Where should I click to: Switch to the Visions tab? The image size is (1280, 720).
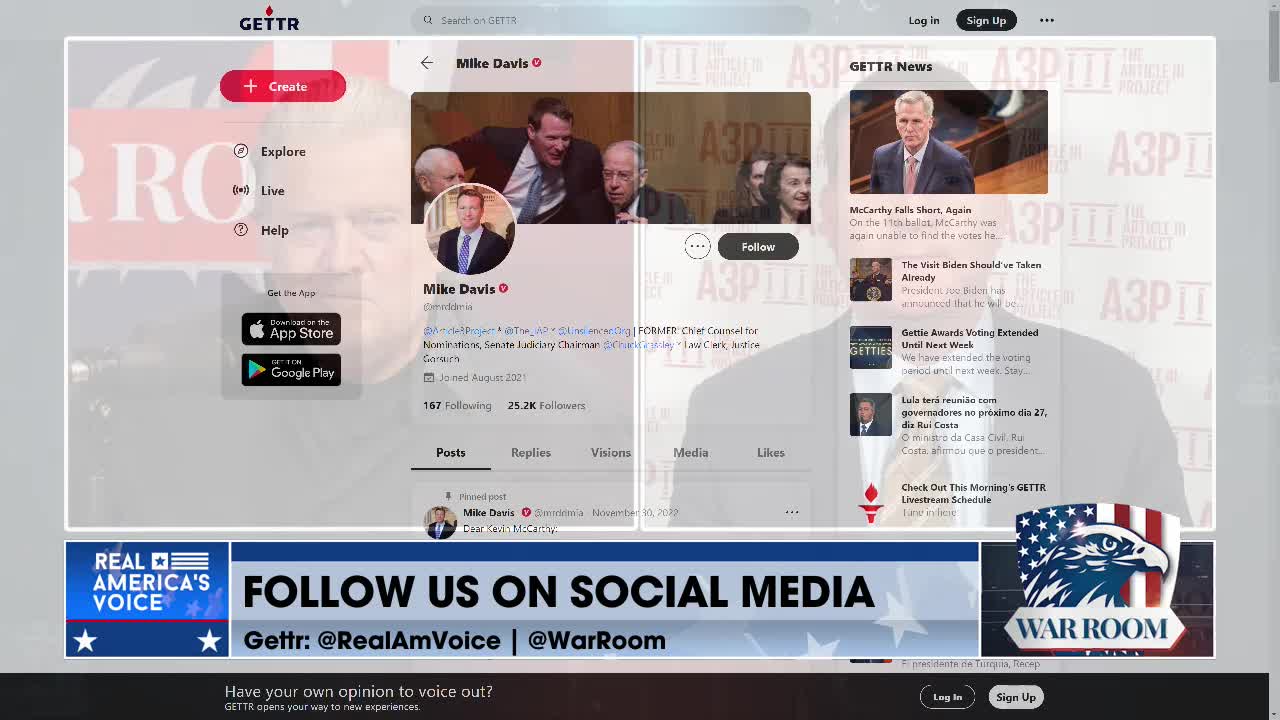(x=611, y=453)
